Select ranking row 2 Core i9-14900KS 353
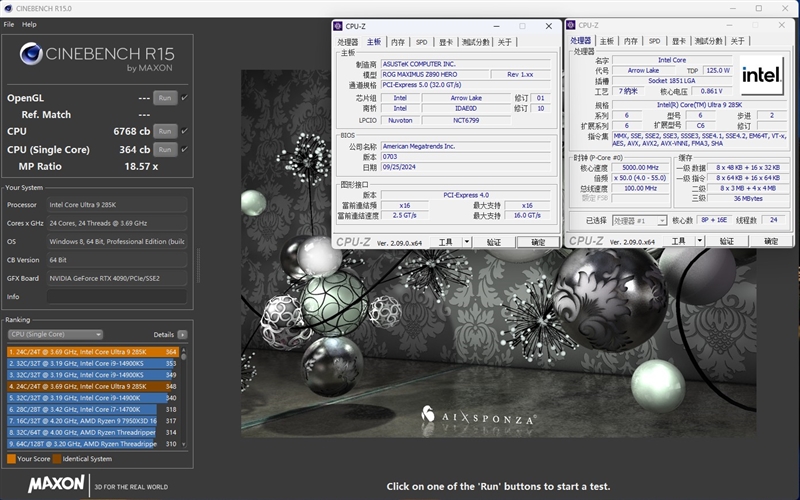The height and width of the screenshot is (500, 800). [93, 363]
